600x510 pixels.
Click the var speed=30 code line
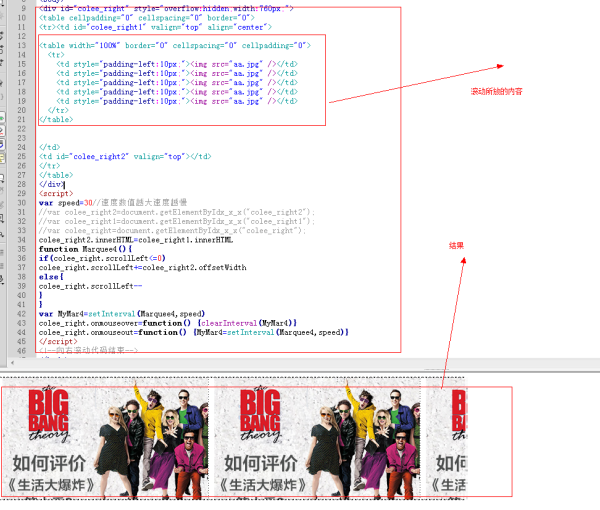click(x=113, y=203)
